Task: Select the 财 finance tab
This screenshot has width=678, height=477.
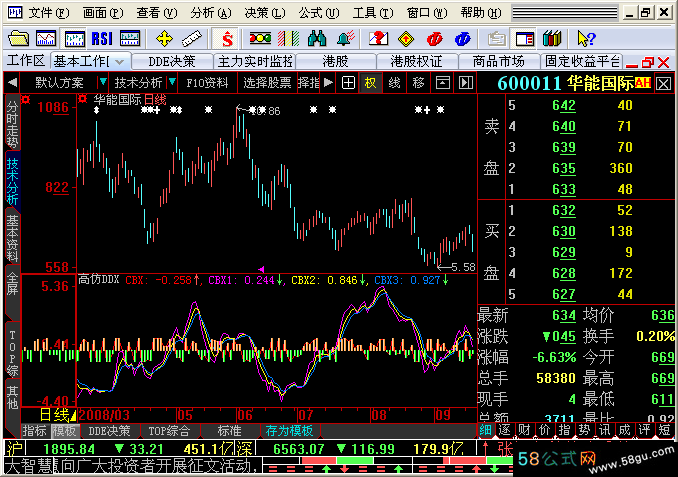Action: pos(524,430)
